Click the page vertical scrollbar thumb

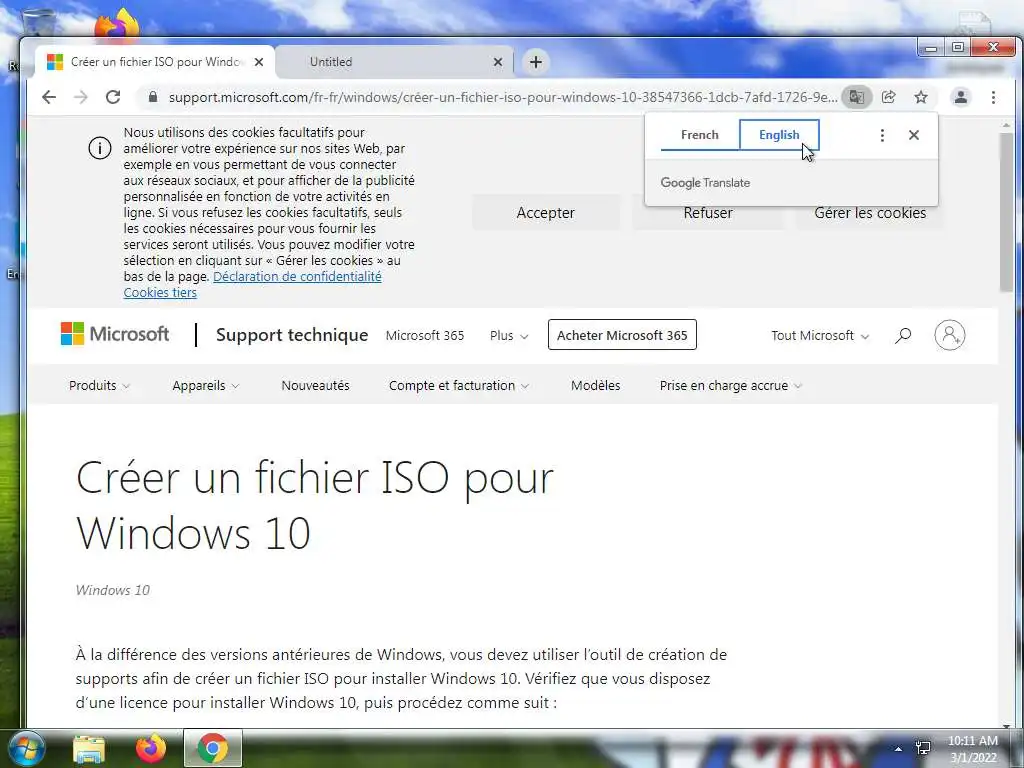coord(1006,212)
